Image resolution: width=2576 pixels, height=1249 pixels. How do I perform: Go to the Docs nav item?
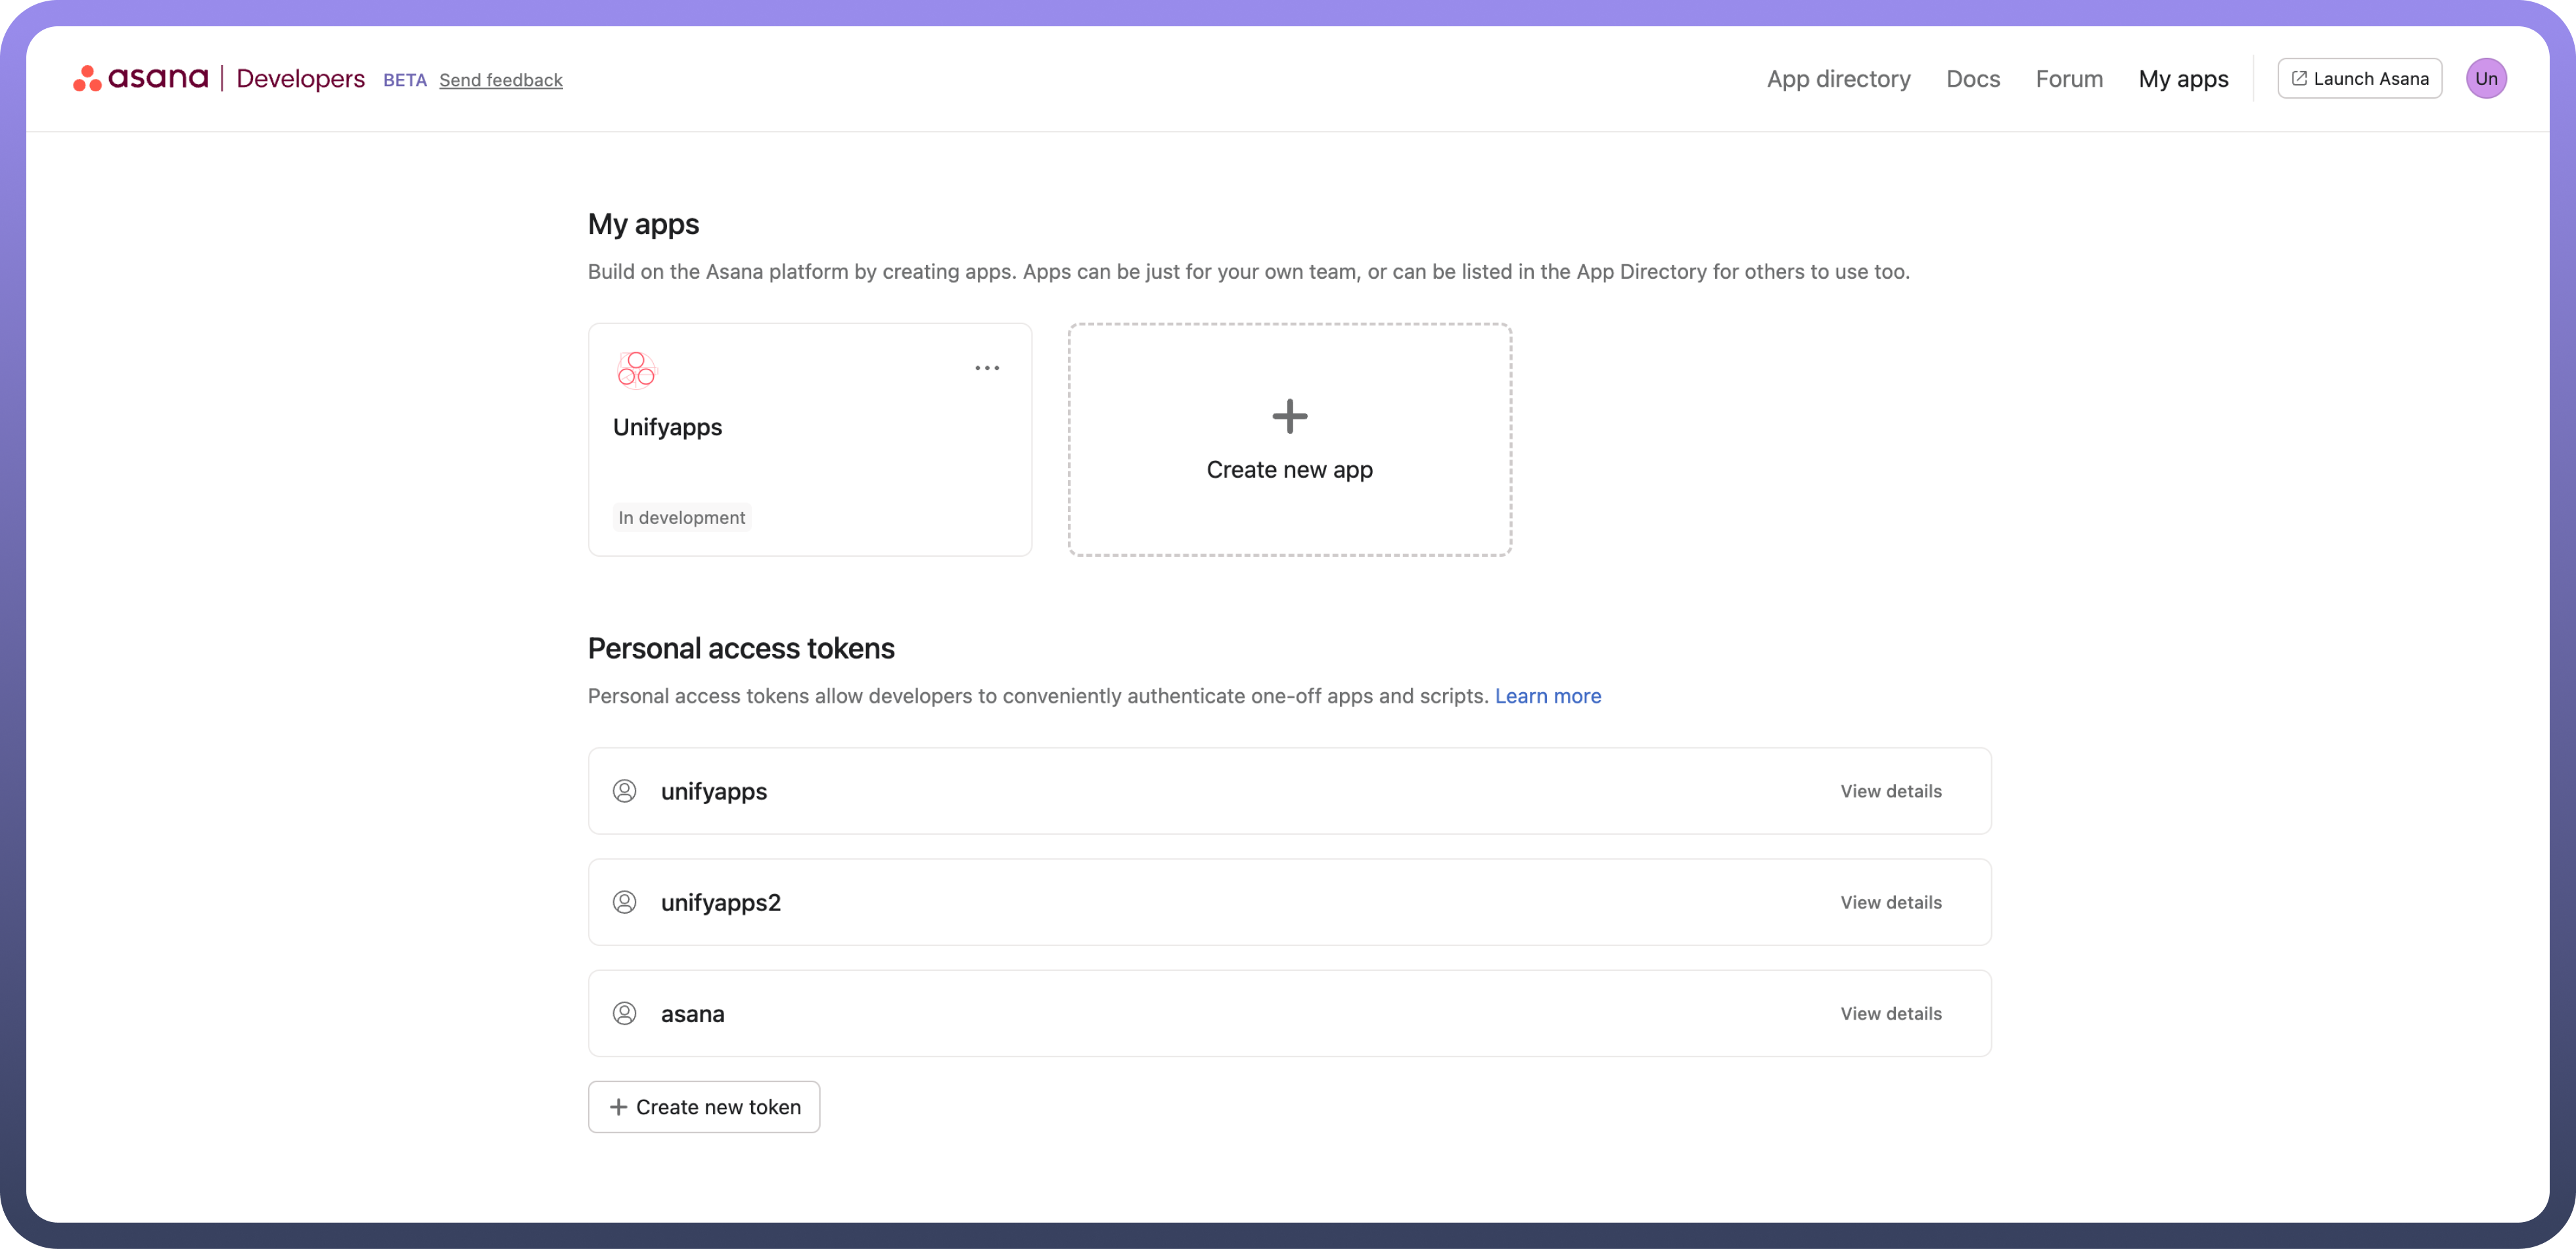click(1972, 79)
